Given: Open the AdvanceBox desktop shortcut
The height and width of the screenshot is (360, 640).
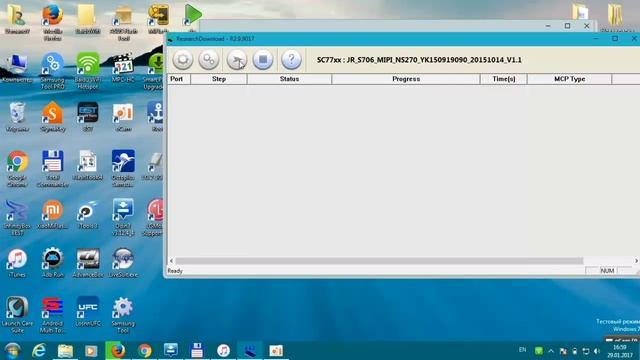Looking at the screenshot, I should point(88,263).
